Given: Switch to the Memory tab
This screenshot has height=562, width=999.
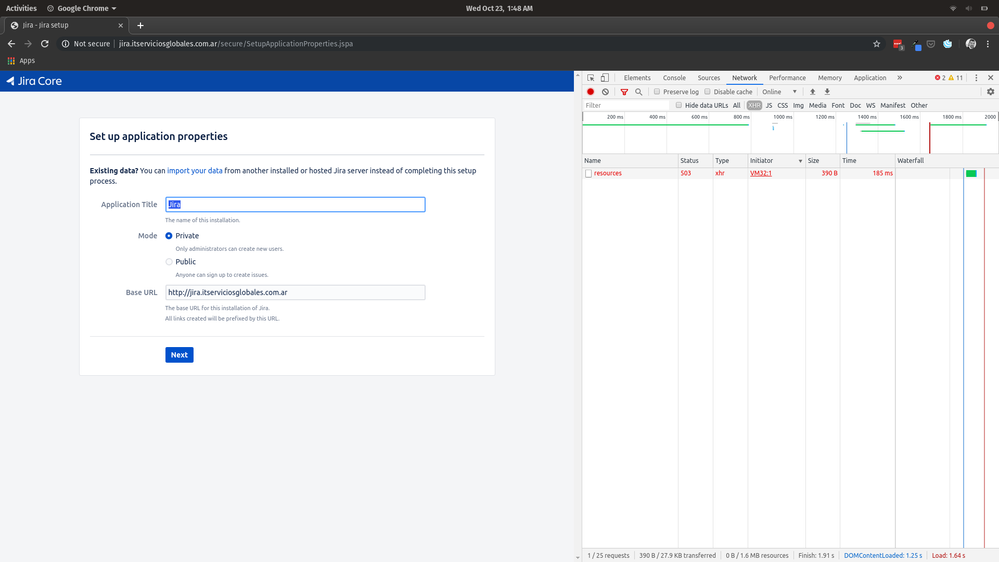Looking at the screenshot, I should tap(830, 78).
